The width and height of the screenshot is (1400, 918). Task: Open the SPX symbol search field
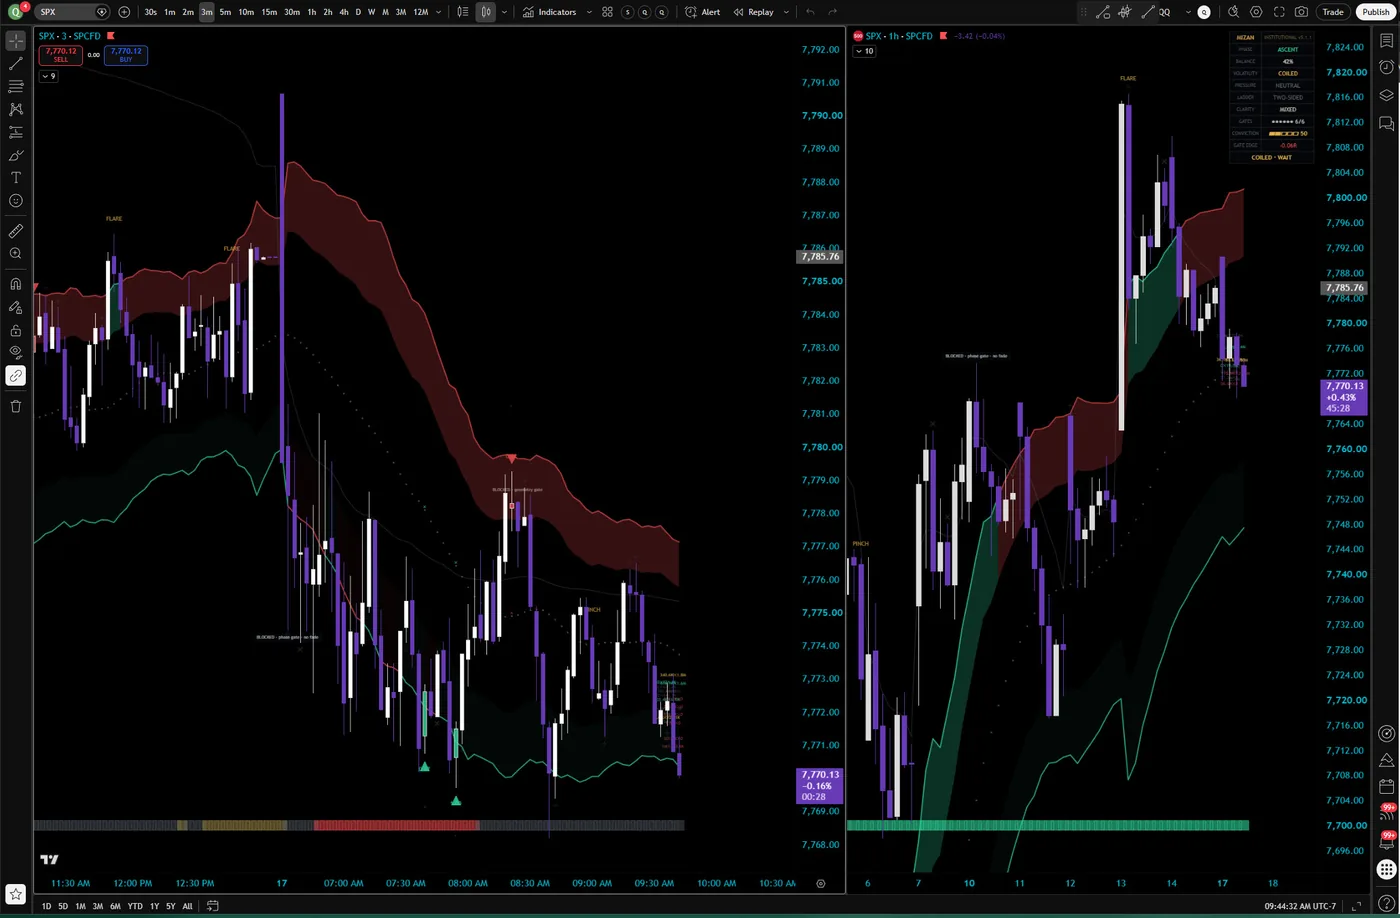[x=73, y=12]
